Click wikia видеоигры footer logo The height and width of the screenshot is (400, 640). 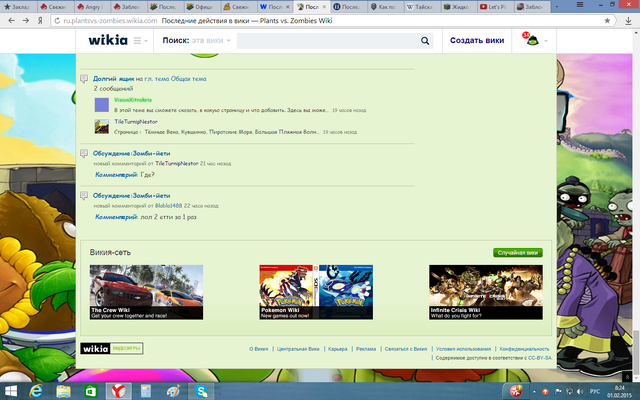point(111,349)
